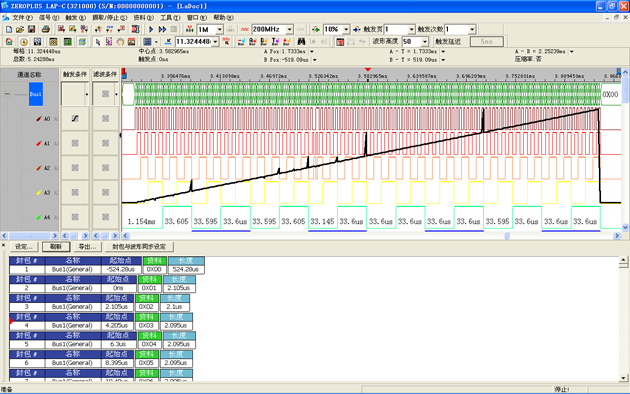Open the 撷取/停止 menu

tap(109, 18)
